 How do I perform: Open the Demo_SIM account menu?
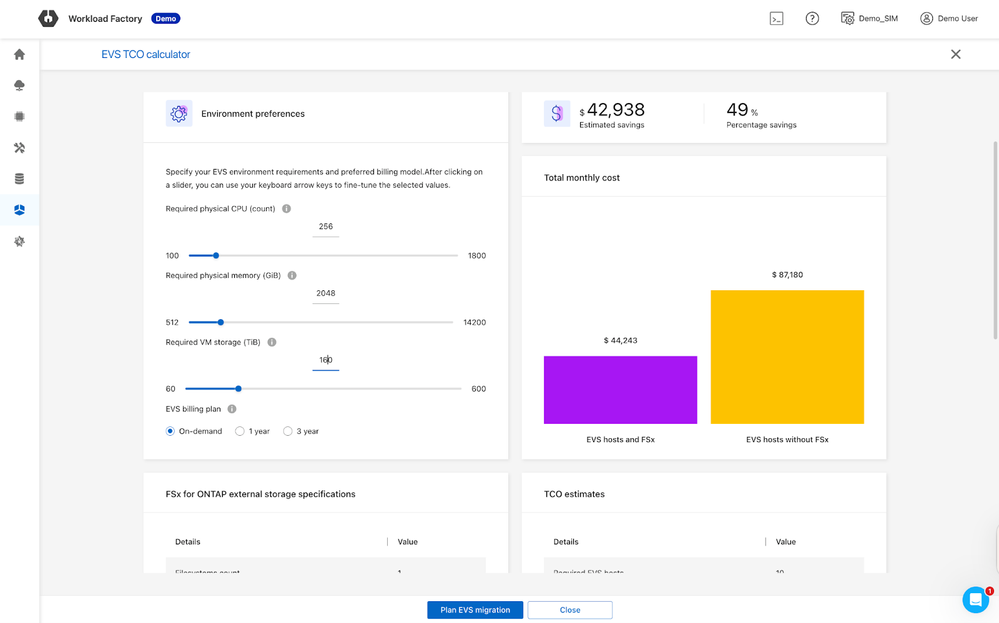(869, 19)
